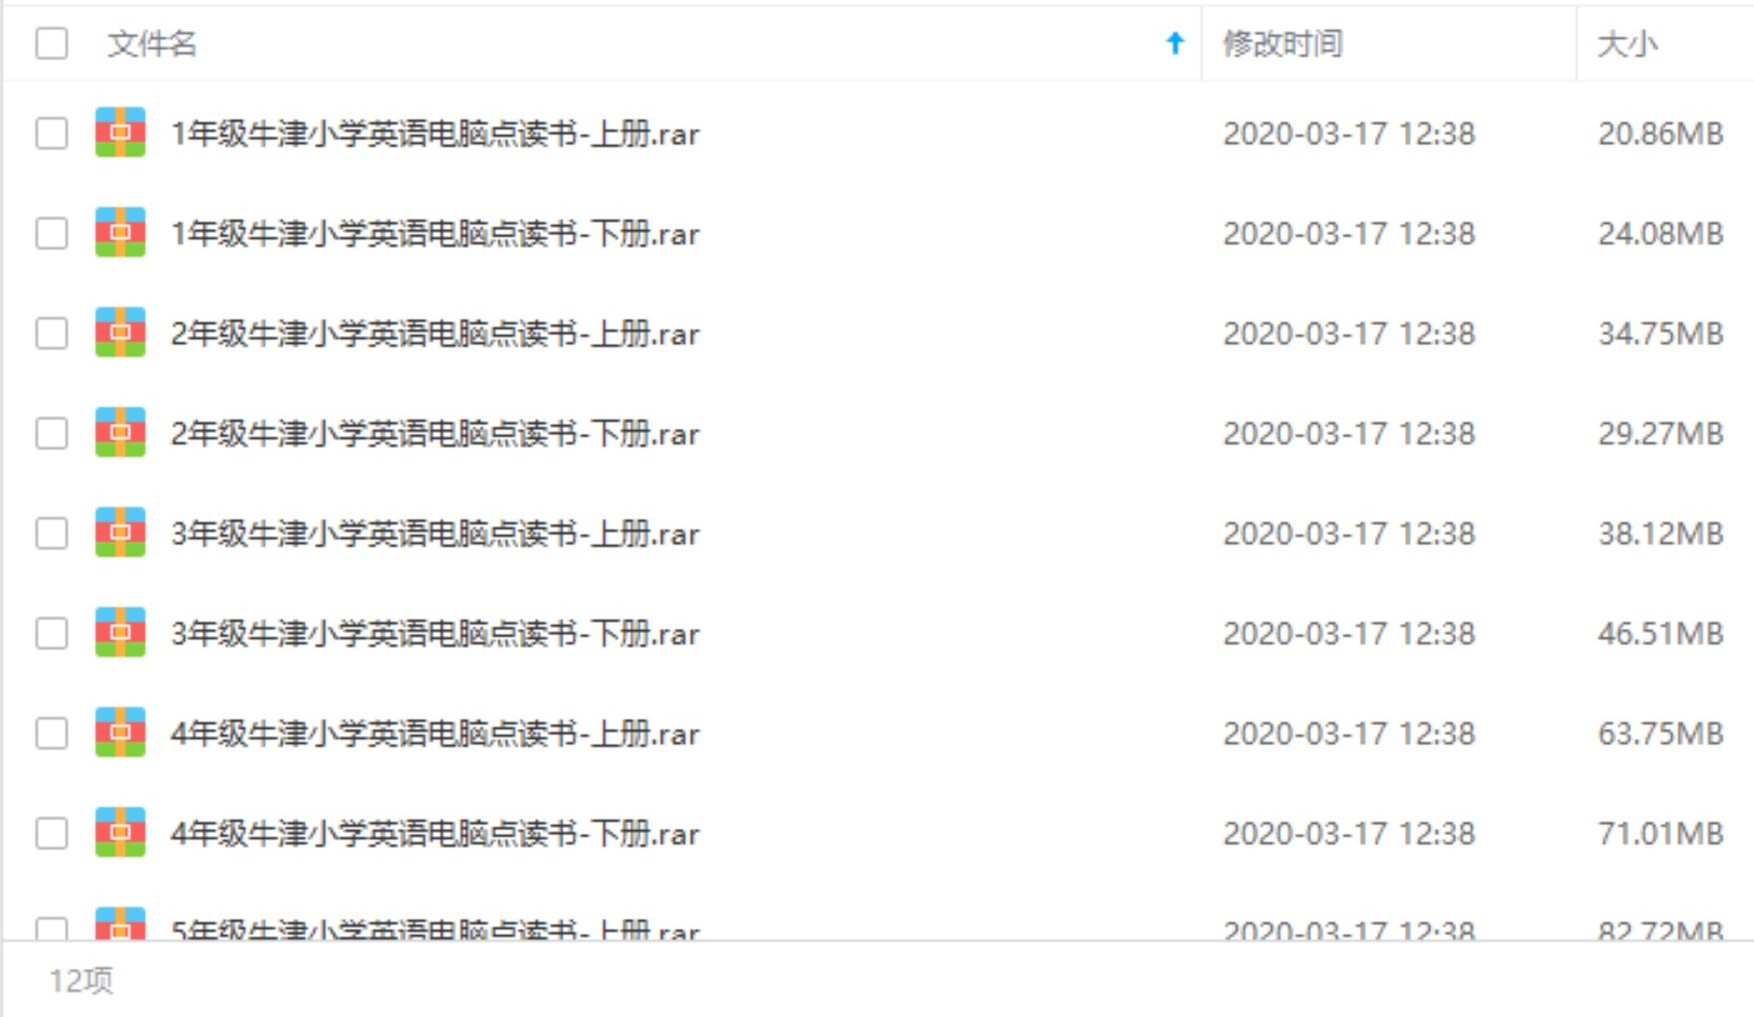Sort by 修改时间 column header

click(1283, 44)
